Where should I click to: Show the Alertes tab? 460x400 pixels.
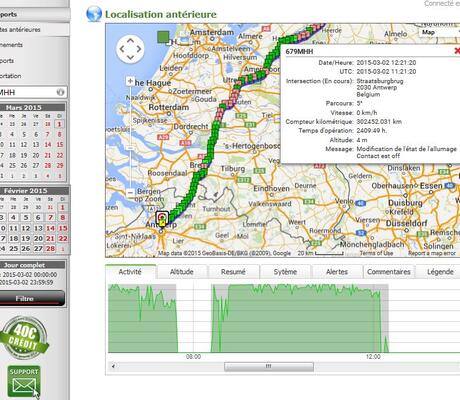click(x=337, y=272)
